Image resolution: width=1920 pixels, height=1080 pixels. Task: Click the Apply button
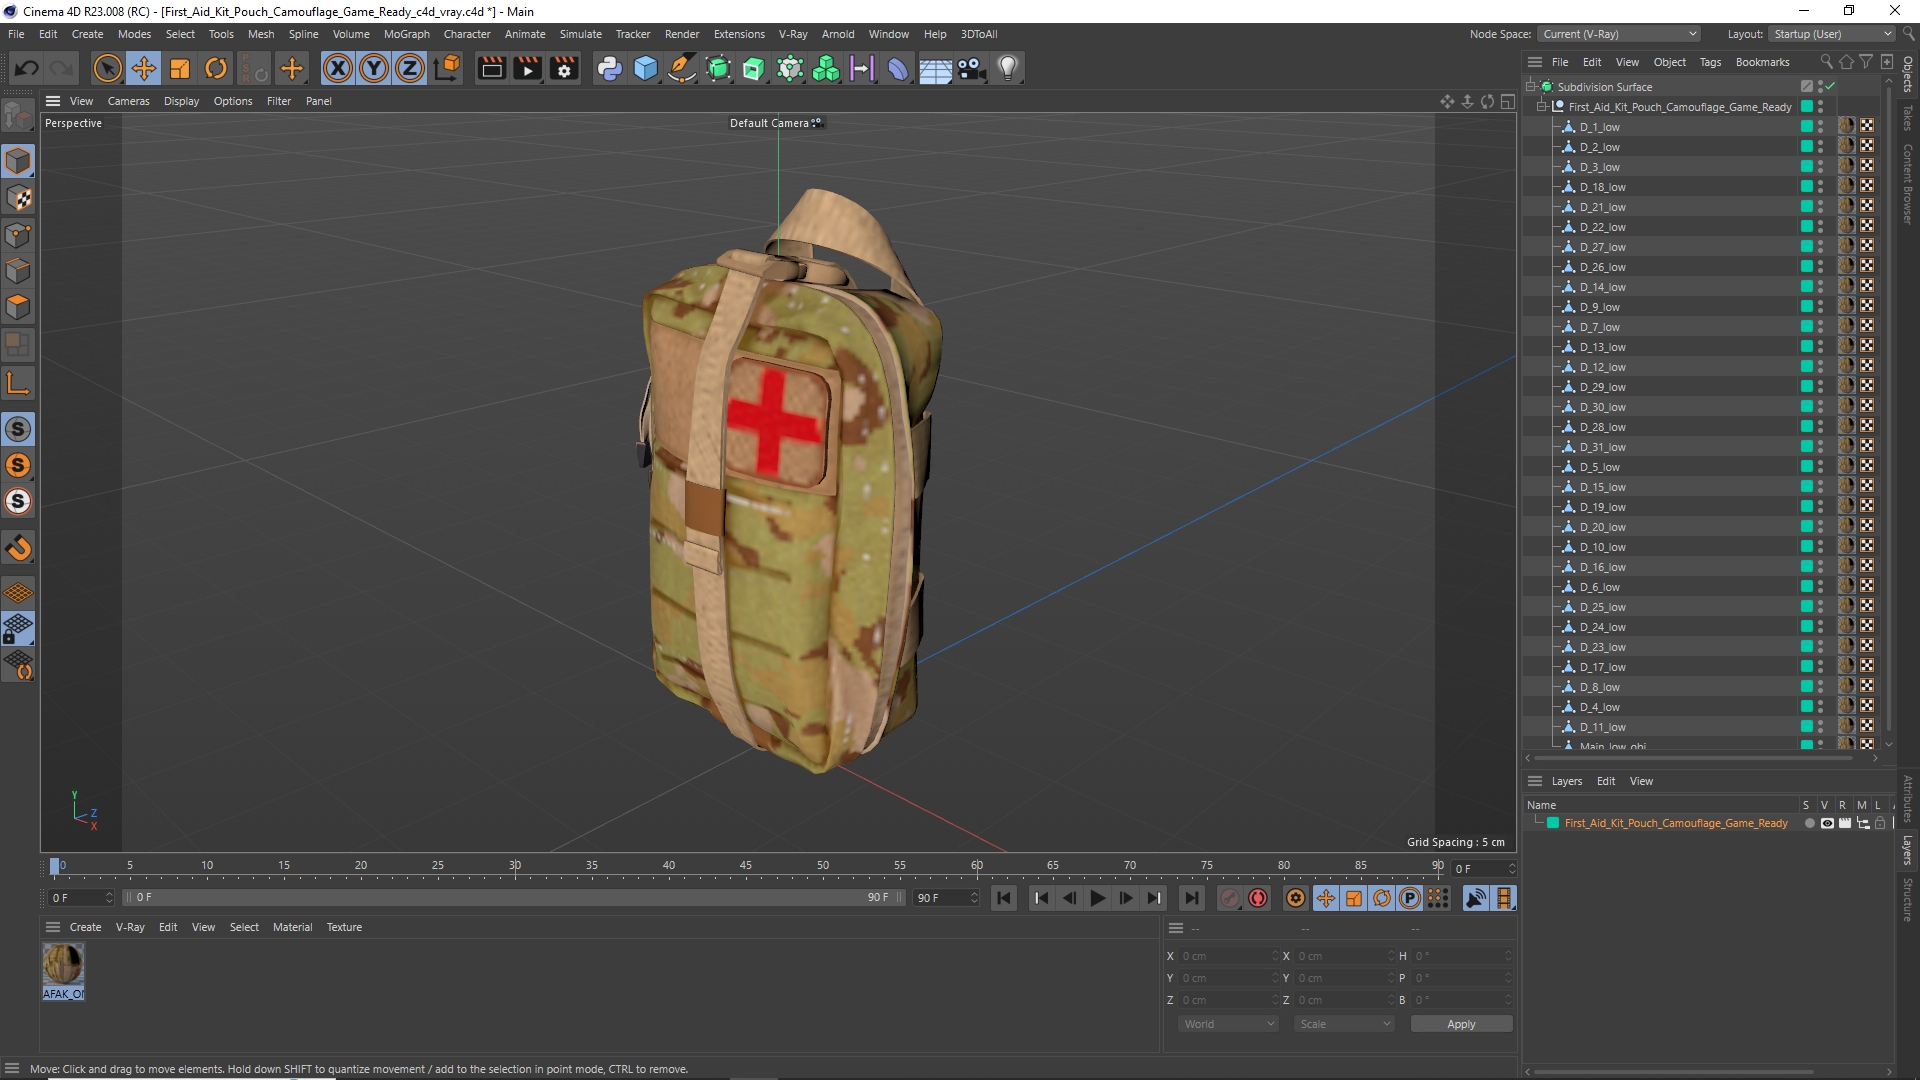pyautogui.click(x=1461, y=1024)
